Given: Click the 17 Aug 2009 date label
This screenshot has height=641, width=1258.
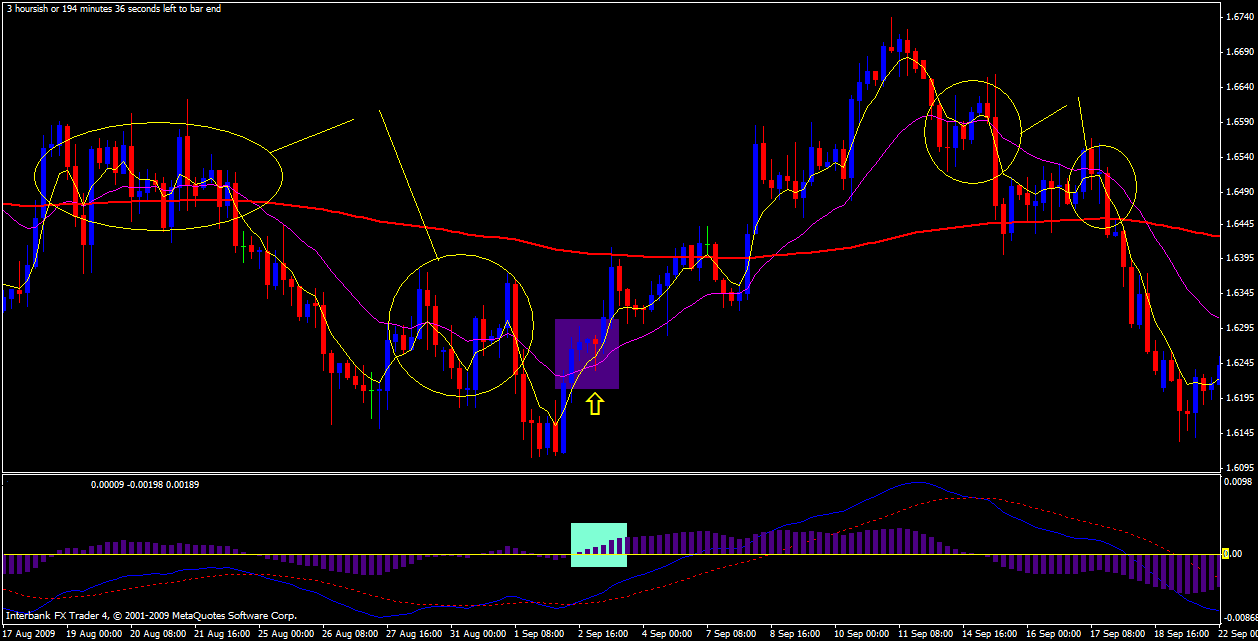Looking at the screenshot, I should pos(30,634).
